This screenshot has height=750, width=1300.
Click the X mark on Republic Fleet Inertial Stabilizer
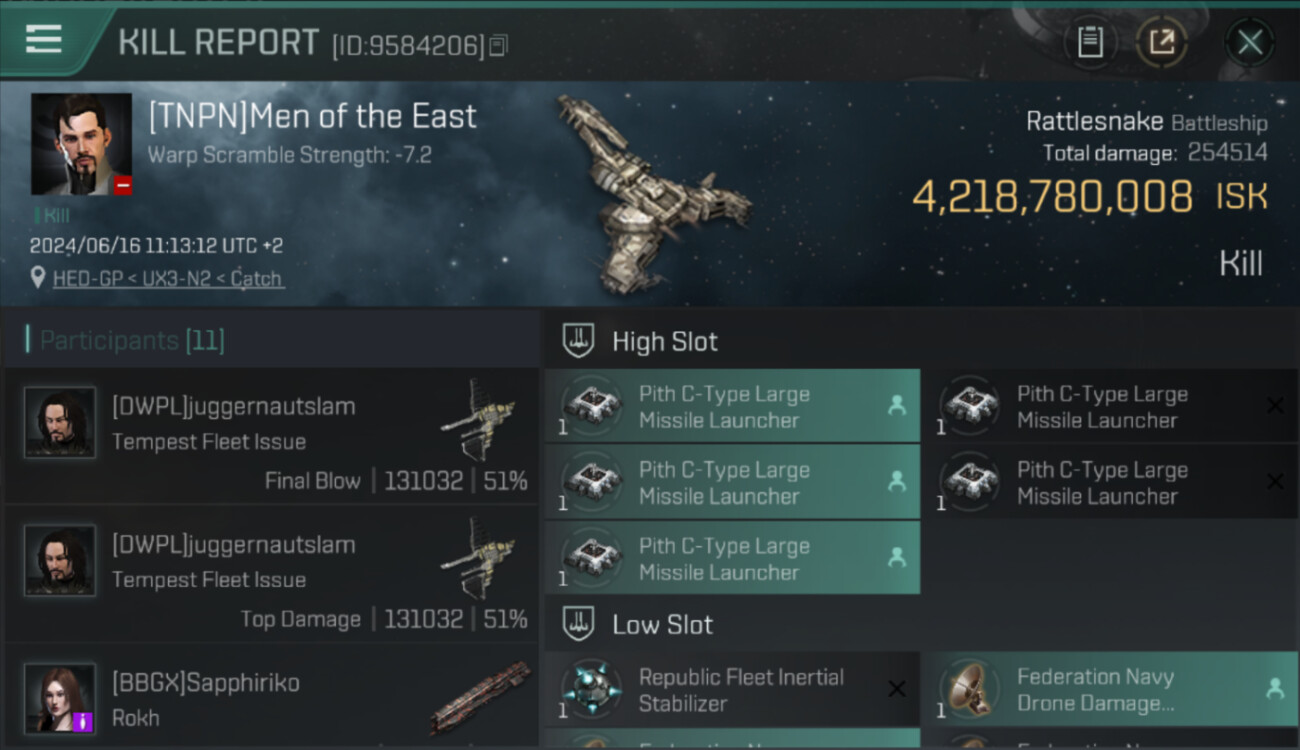(896, 689)
